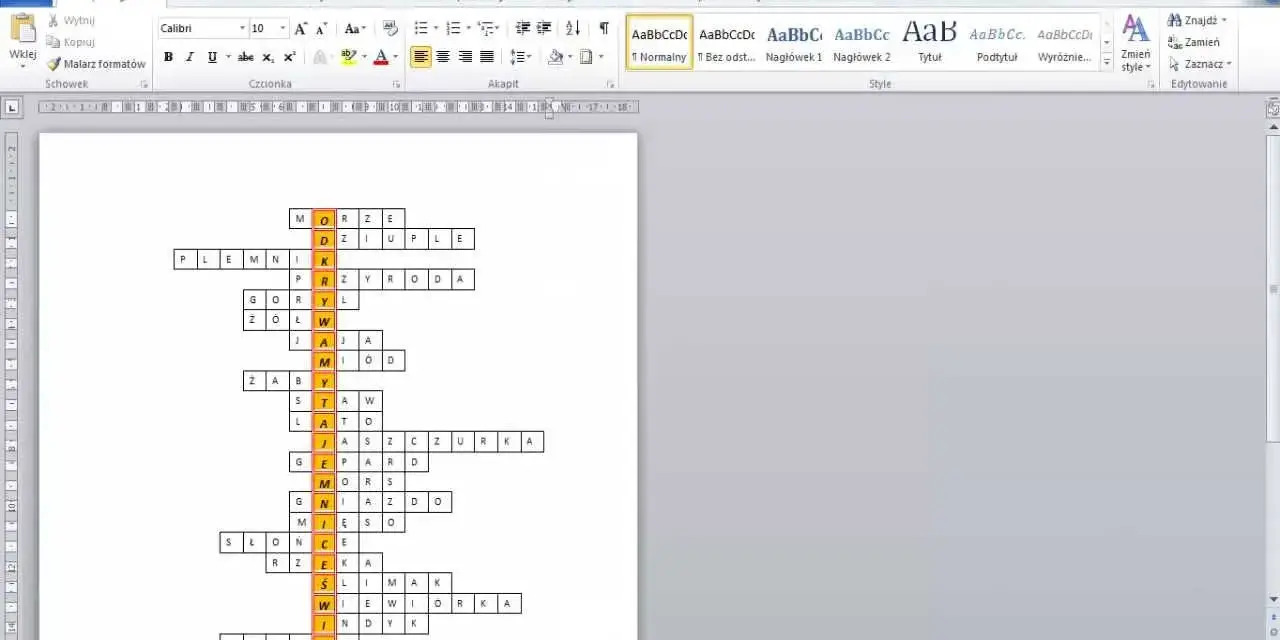1280x640 pixels.
Task: Select the Tytuł style
Action: tap(930, 42)
